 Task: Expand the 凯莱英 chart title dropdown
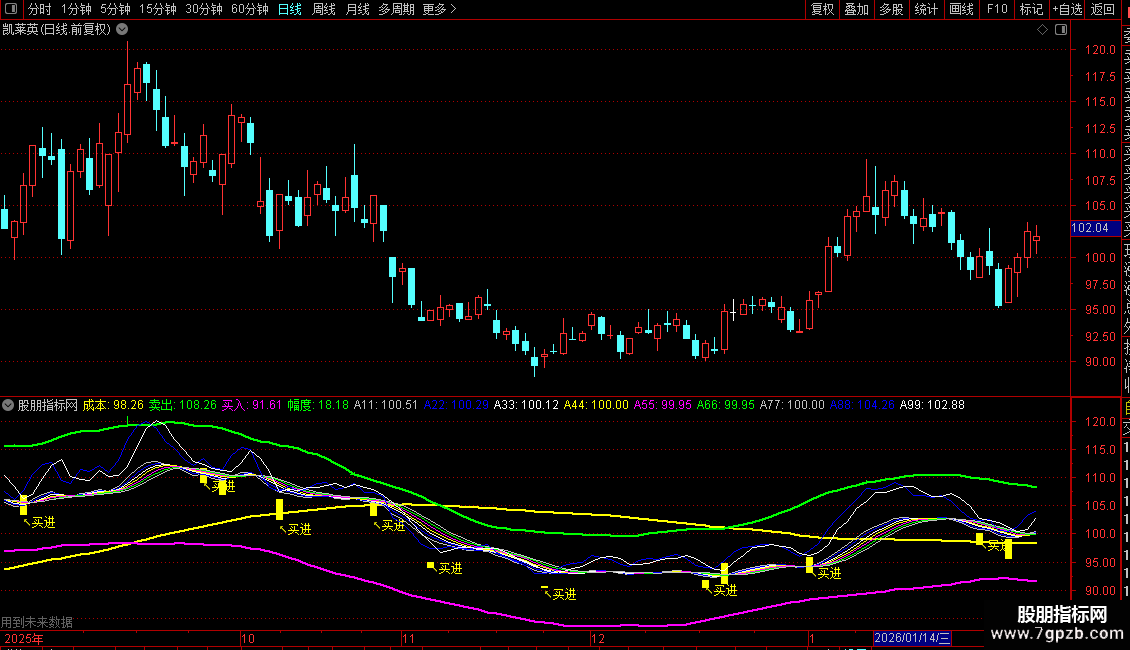pos(122,29)
